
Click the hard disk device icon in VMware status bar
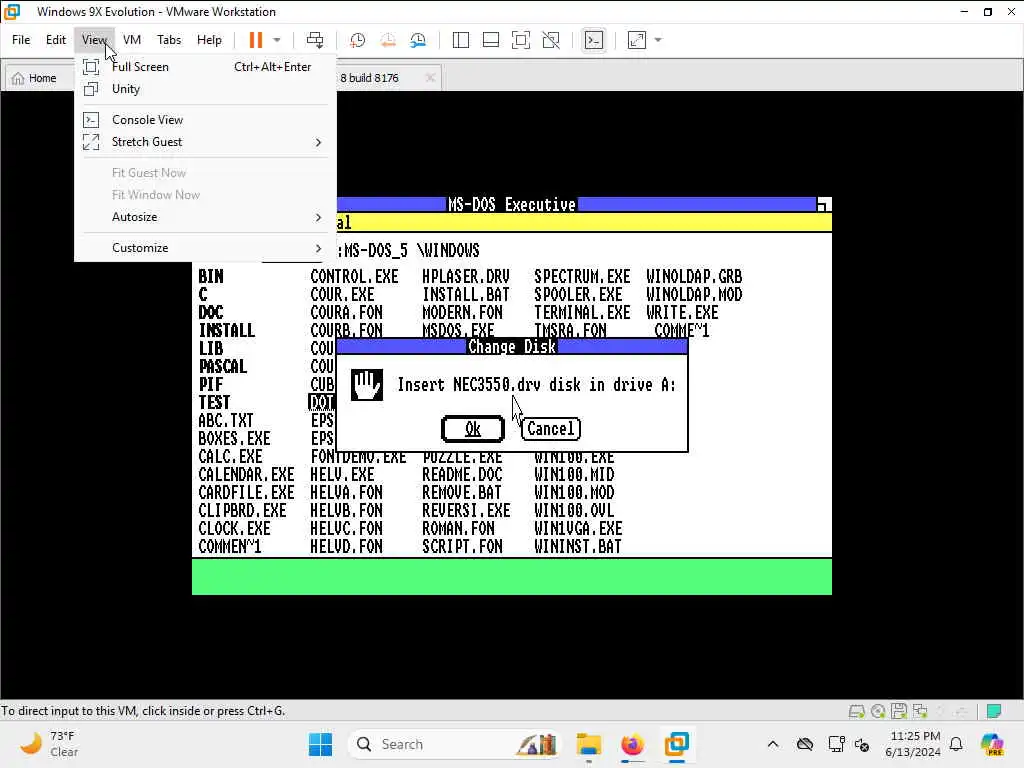tap(856, 711)
